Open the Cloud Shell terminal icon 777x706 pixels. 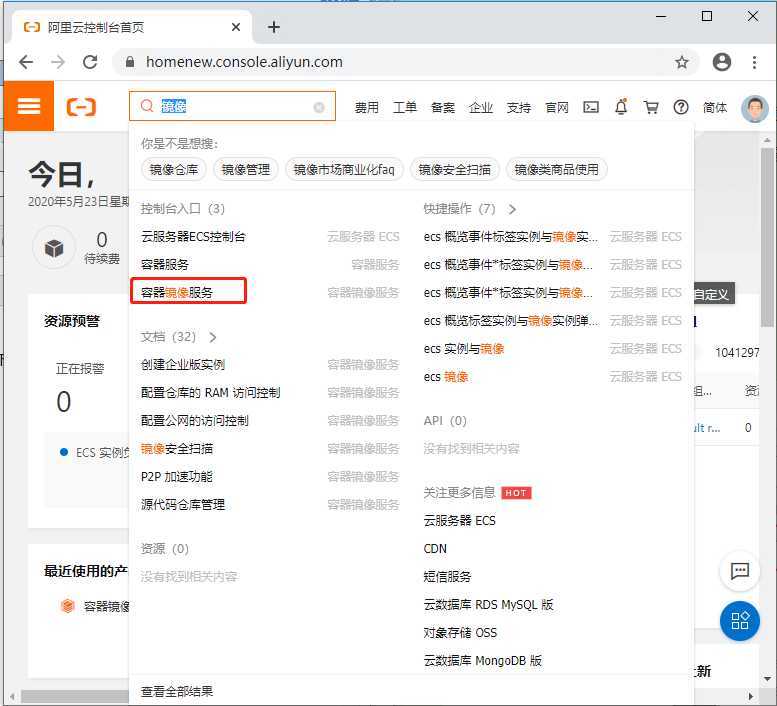591,107
